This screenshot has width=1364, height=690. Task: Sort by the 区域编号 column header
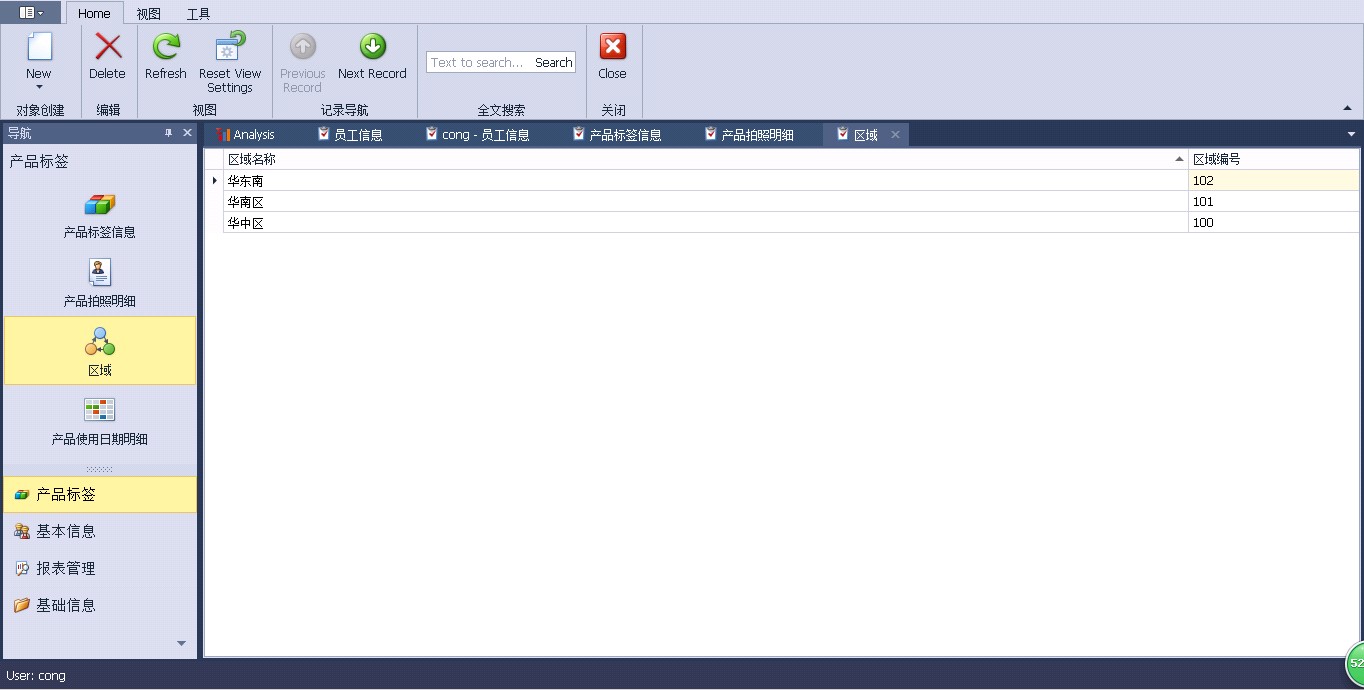1274,159
